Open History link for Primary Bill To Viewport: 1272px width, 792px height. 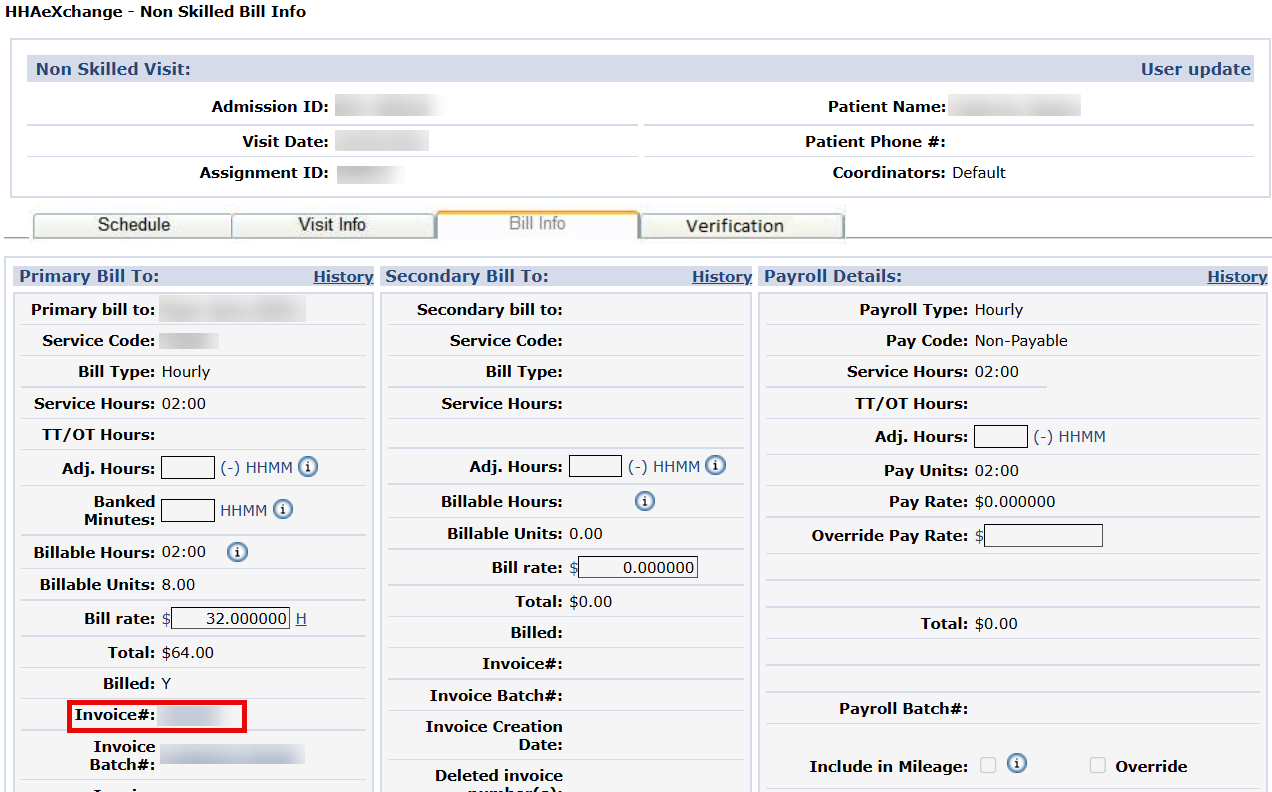[343, 277]
